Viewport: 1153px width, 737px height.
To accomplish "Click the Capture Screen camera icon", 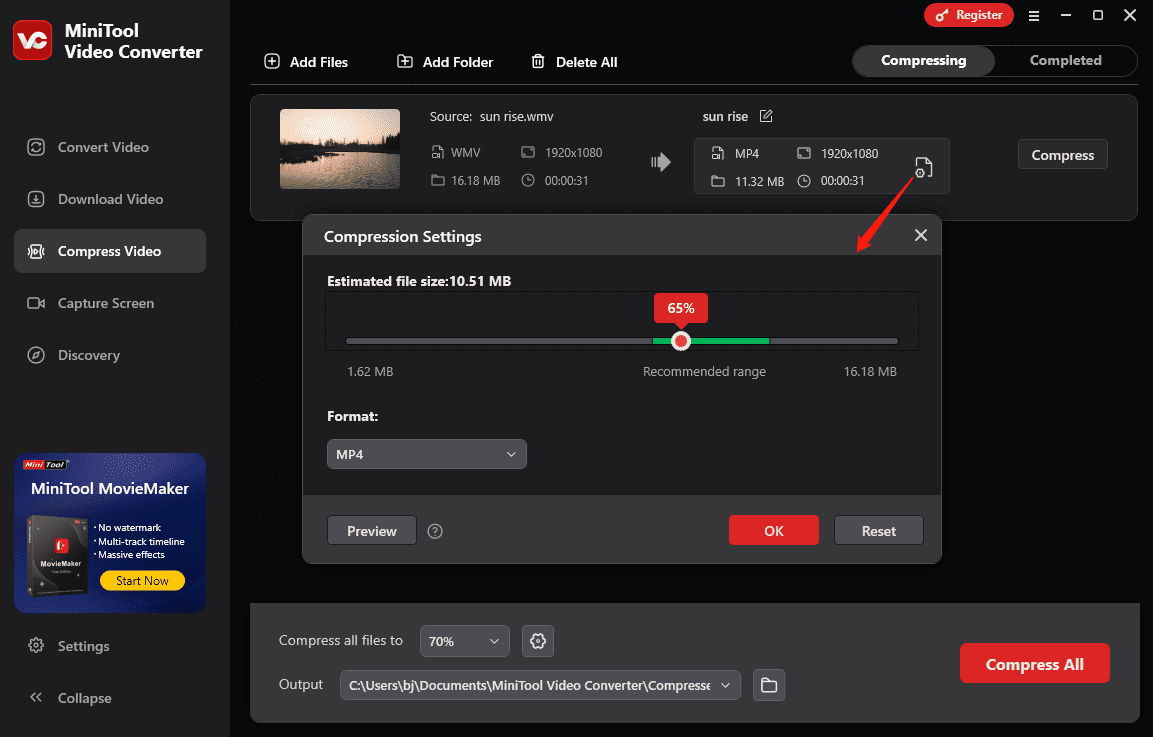I will click(36, 303).
